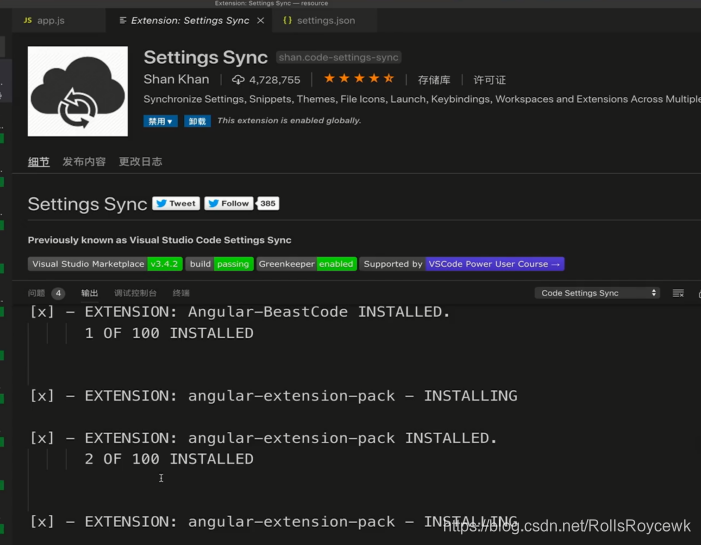Click the 385 followers count bubble
Image resolution: width=701 pixels, height=545 pixels.
click(x=268, y=203)
